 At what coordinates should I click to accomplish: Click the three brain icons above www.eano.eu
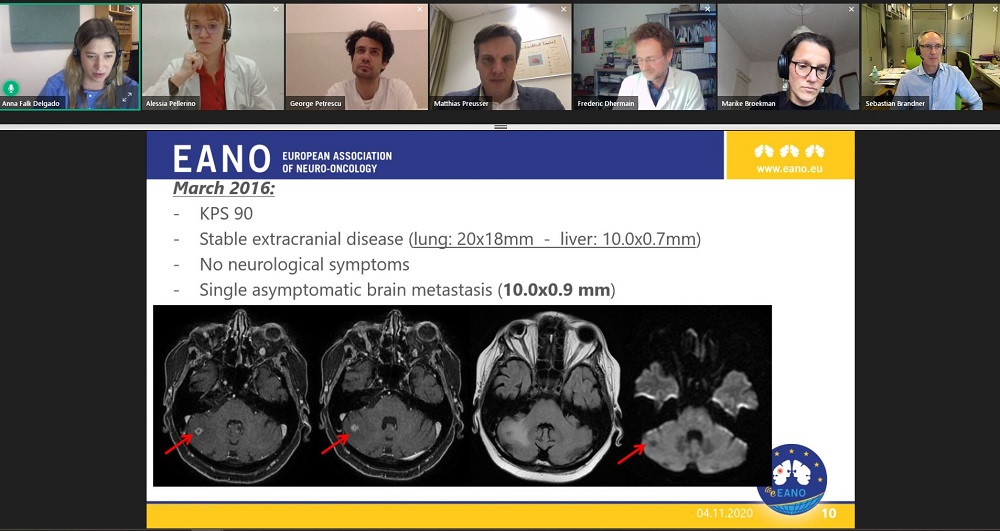(x=789, y=151)
